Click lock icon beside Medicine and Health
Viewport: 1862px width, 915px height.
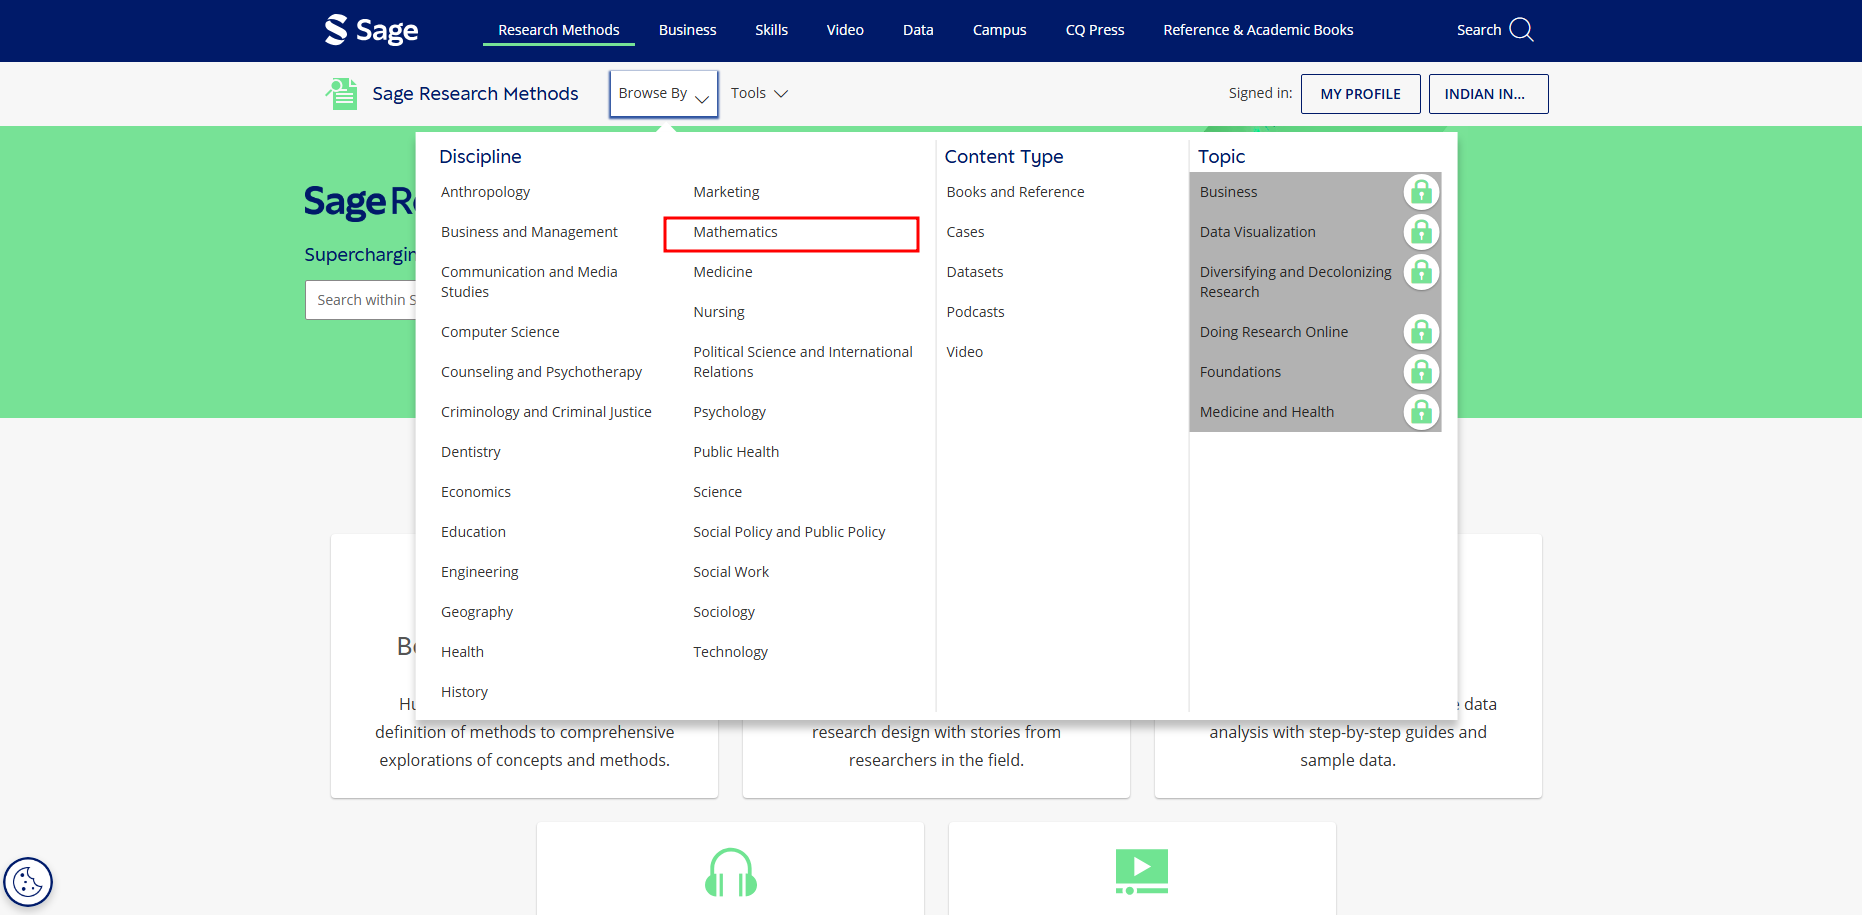[1420, 412]
